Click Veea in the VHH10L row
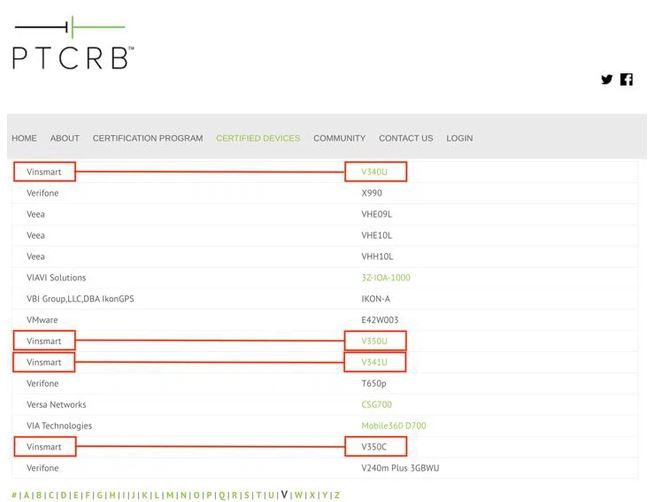 coord(35,256)
